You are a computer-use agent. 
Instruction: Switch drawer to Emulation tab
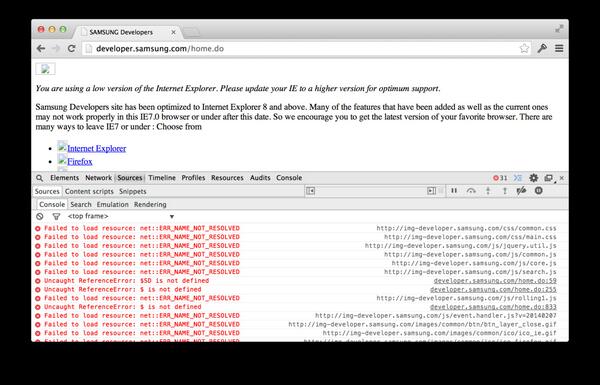pos(112,204)
